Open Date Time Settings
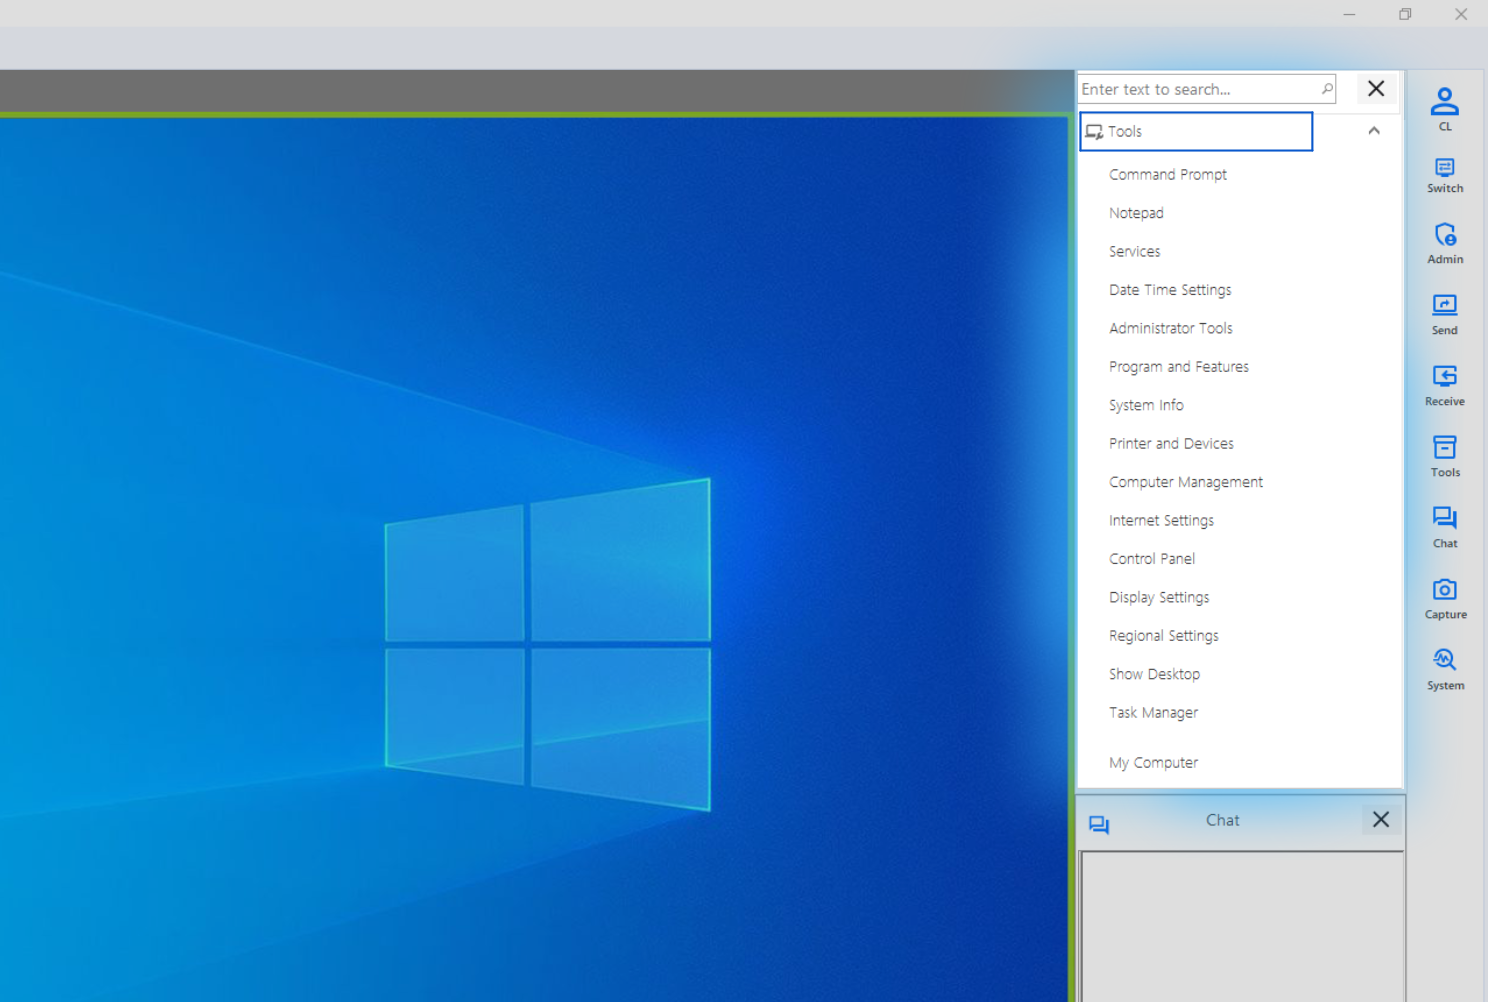 point(1170,290)
